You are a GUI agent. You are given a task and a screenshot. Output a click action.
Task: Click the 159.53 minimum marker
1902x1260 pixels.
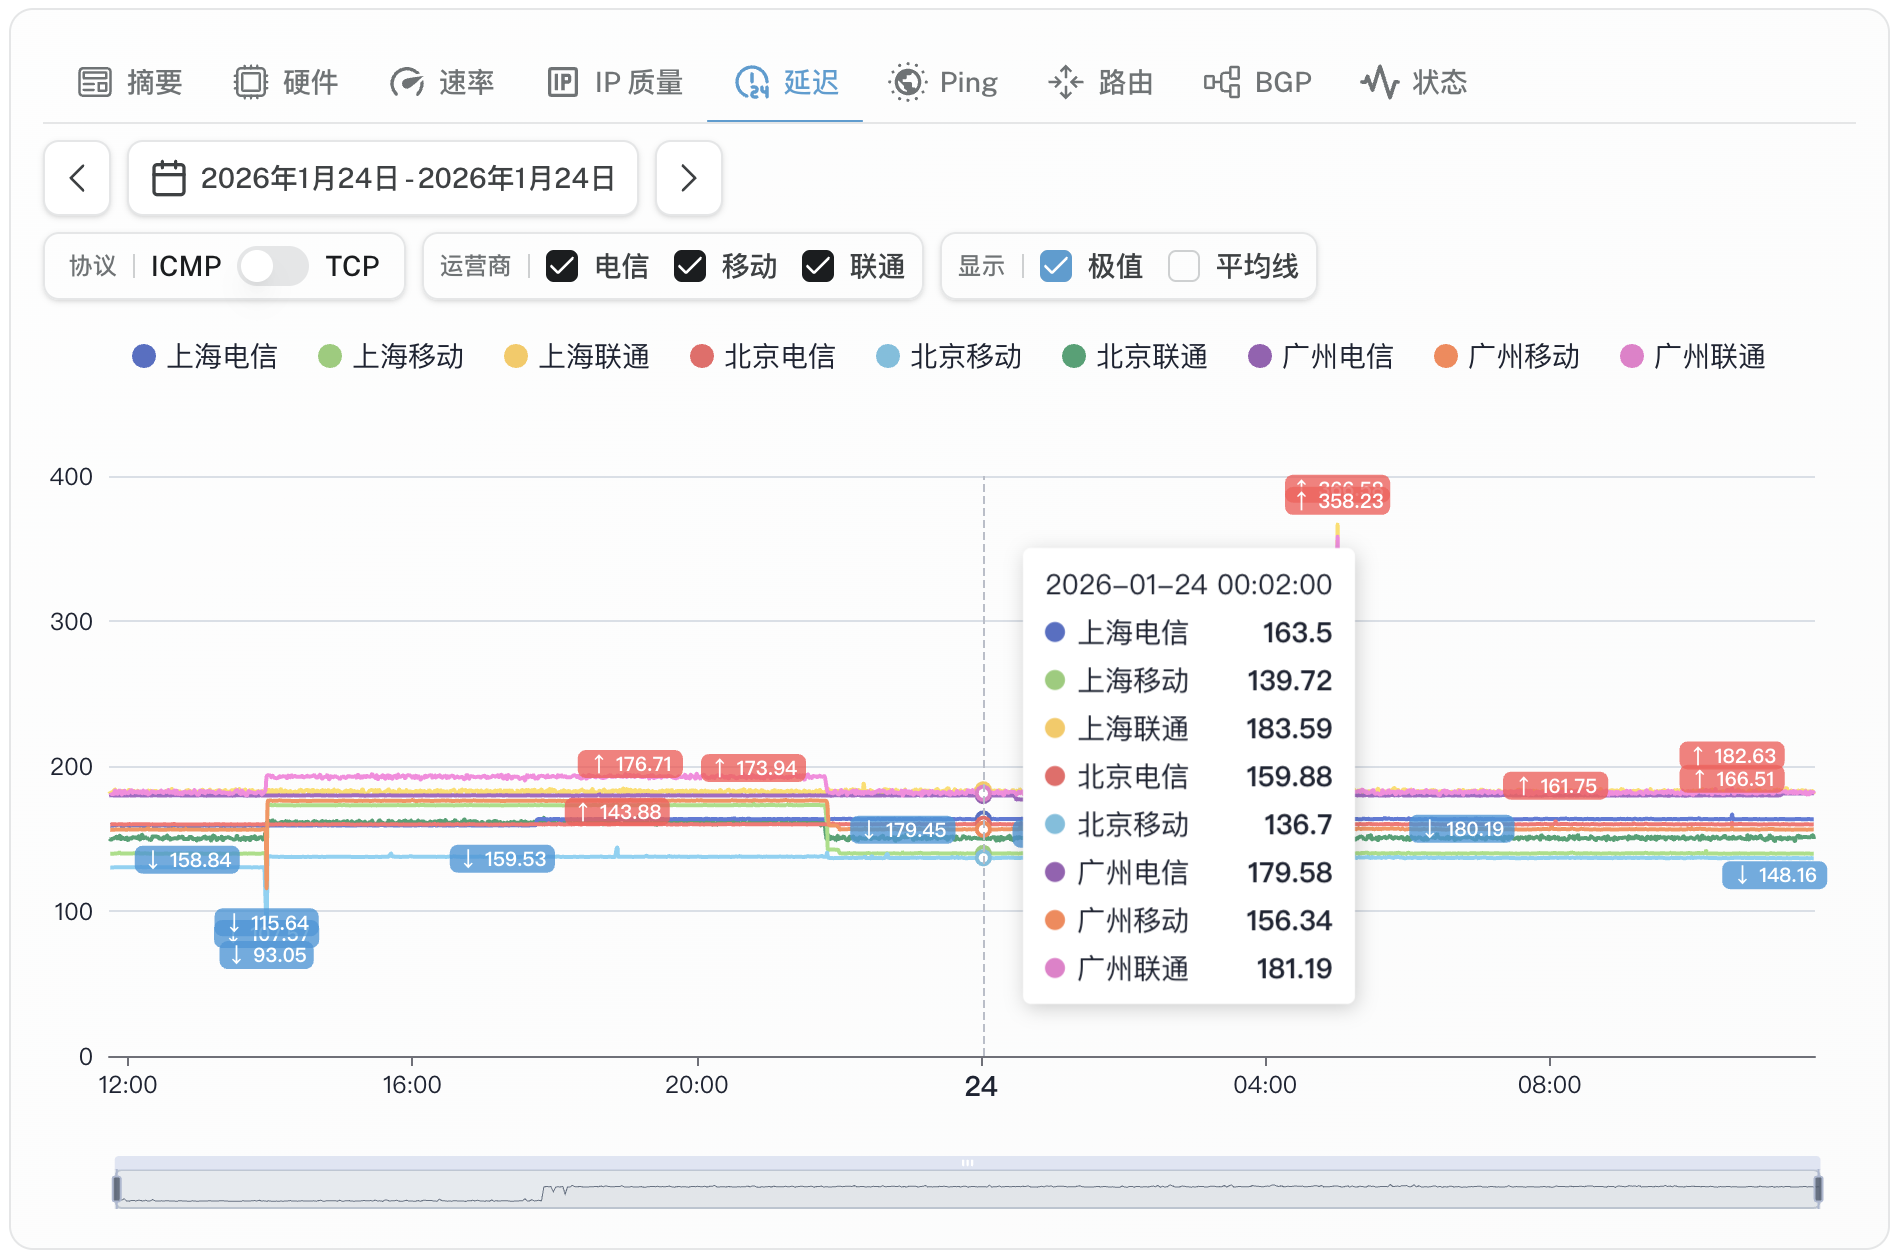point(502,859)
